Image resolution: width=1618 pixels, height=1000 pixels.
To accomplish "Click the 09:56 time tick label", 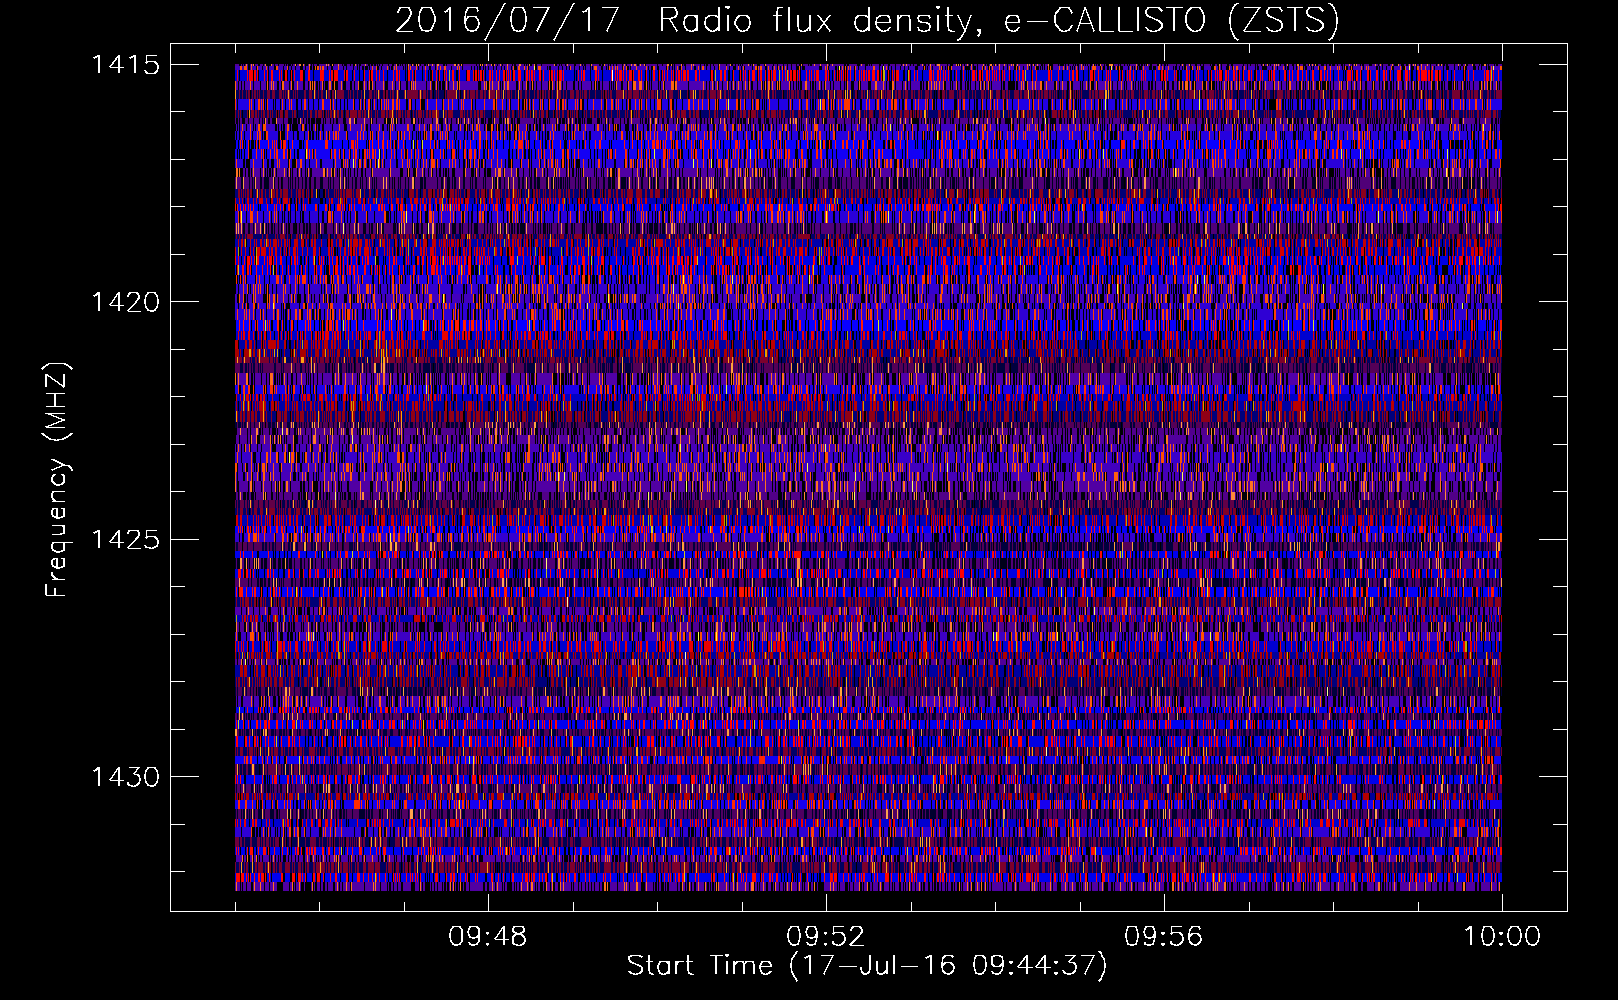I will coord(1164,937).
